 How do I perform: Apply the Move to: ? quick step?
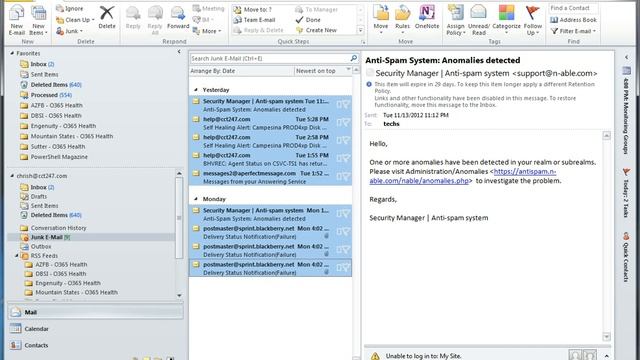pyautogui.click(x=253, y=9)
